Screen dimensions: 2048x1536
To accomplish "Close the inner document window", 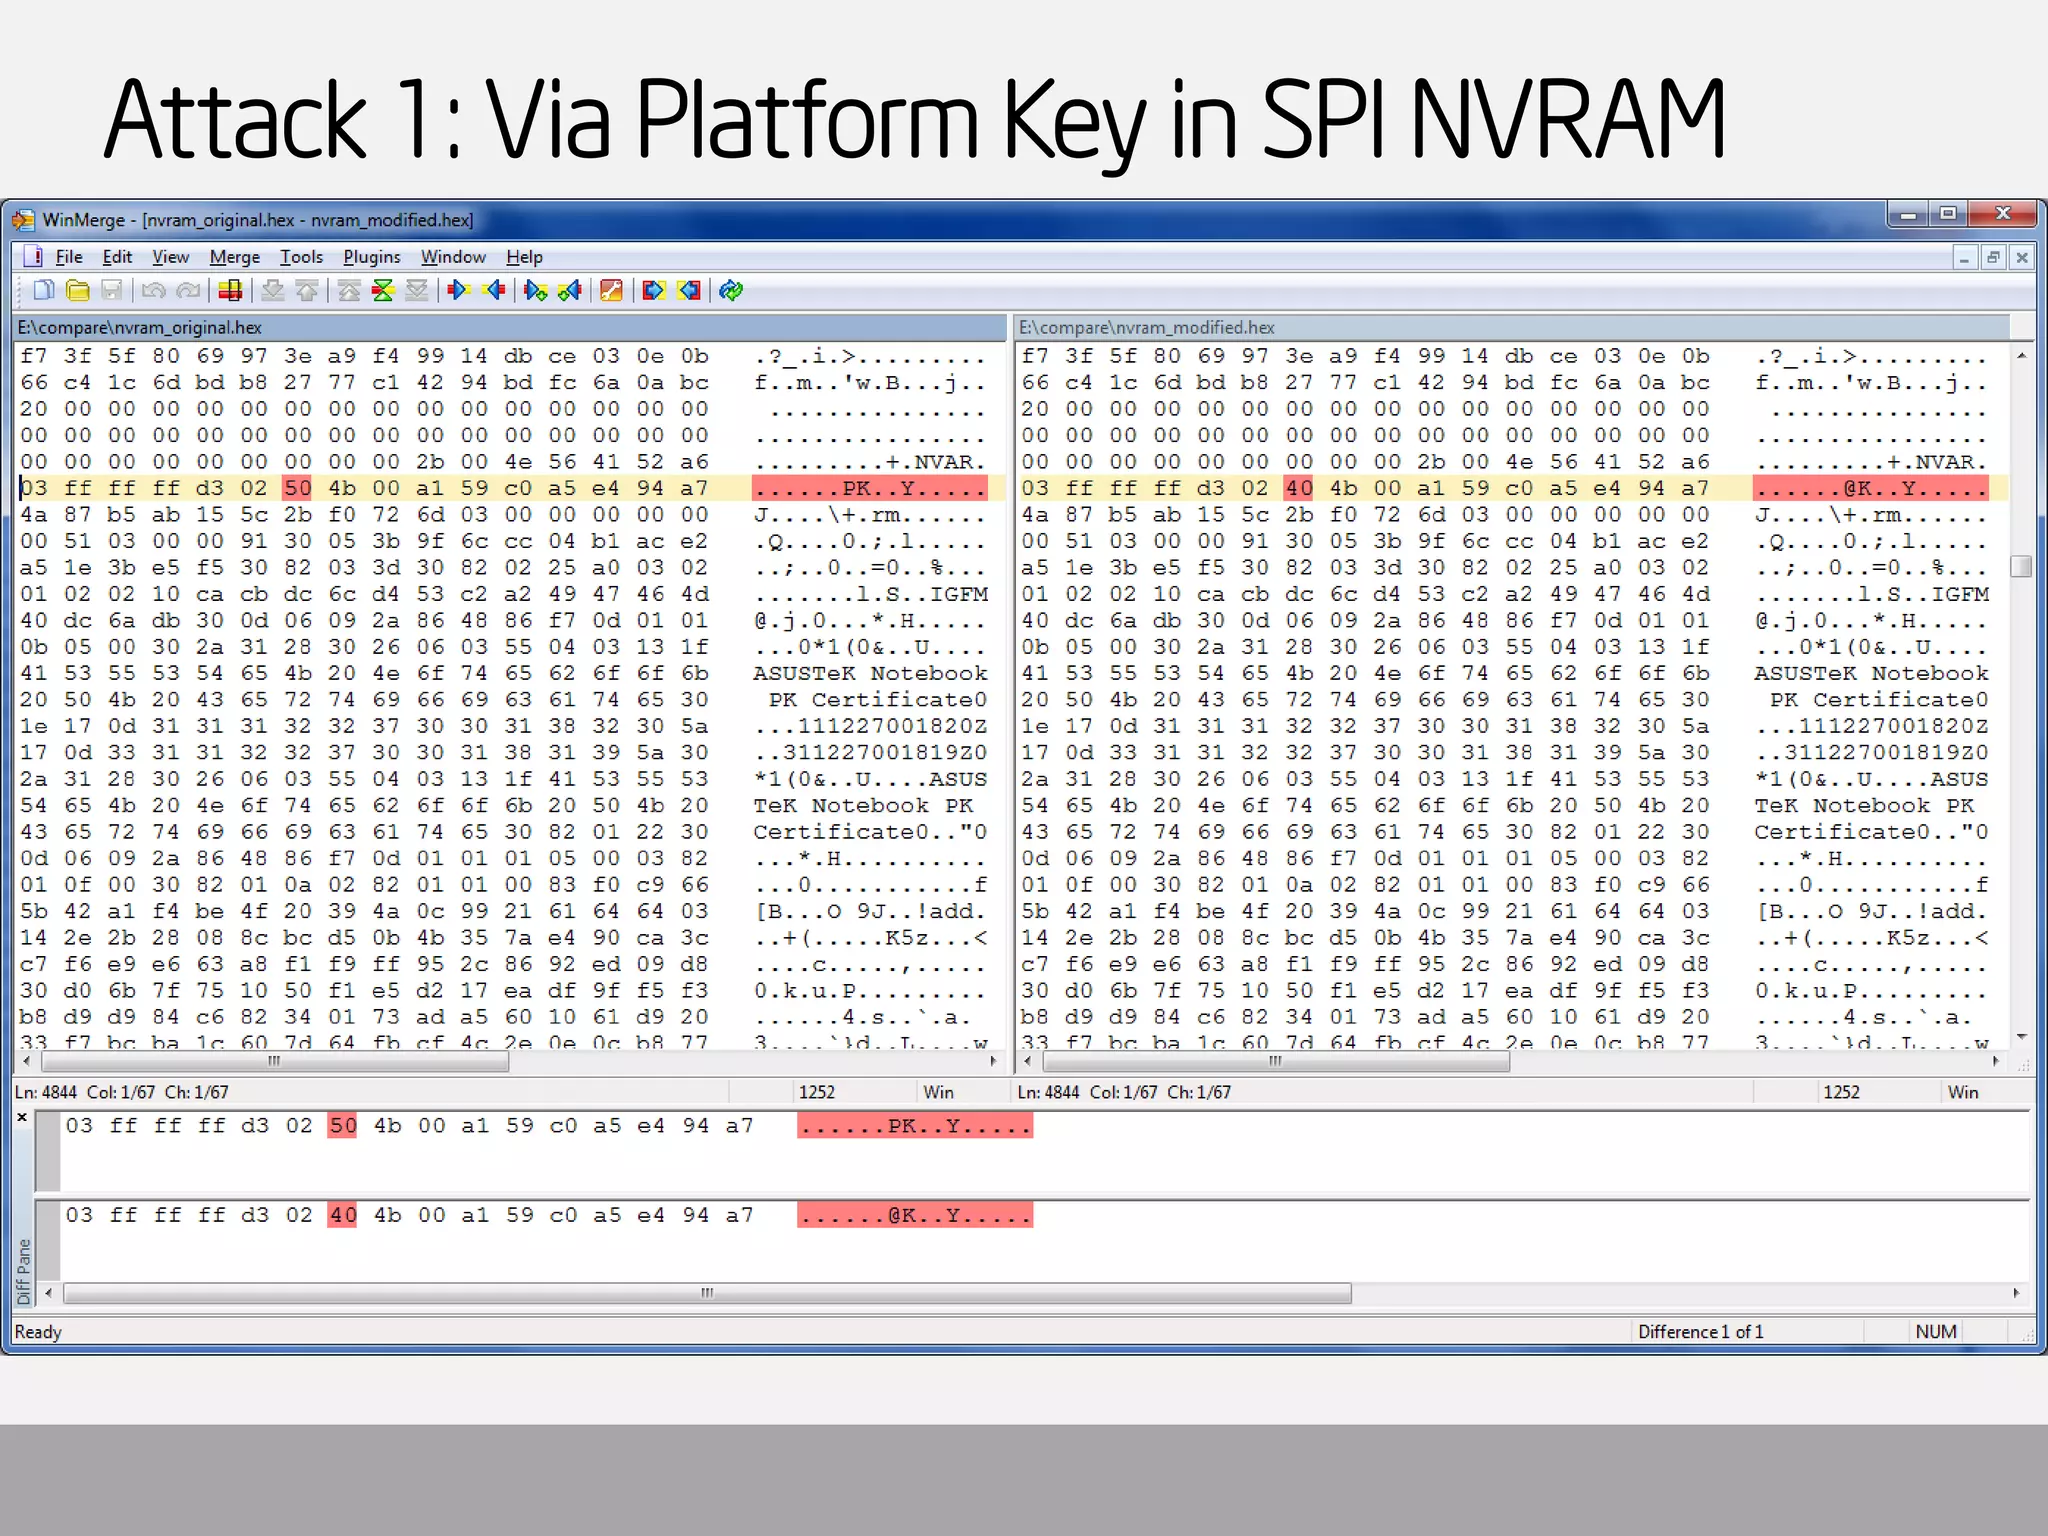I will point(2022,258).
